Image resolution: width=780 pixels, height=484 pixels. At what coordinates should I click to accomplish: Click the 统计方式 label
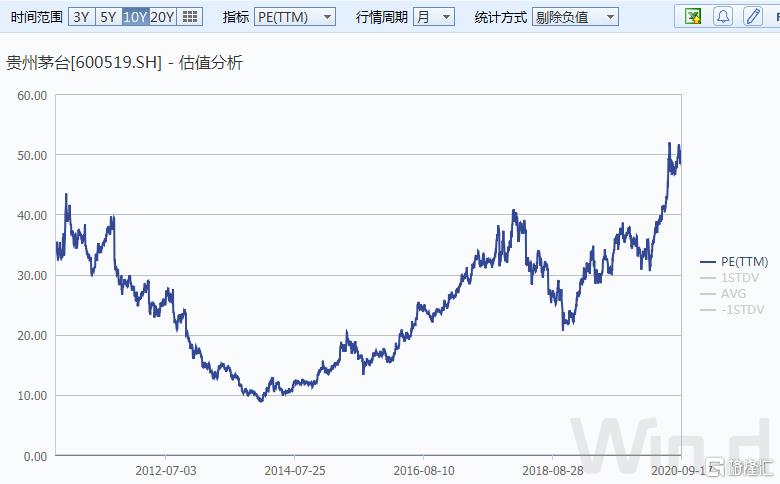coord(500,17)
